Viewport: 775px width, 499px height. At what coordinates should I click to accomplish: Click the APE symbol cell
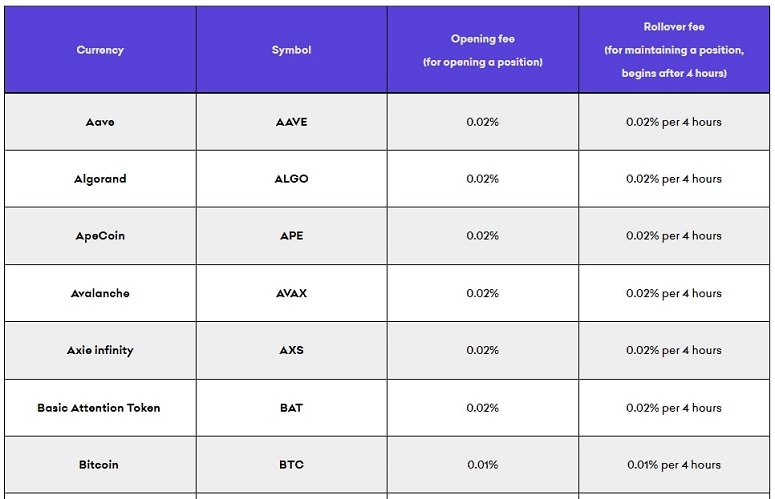click(291, 236)
